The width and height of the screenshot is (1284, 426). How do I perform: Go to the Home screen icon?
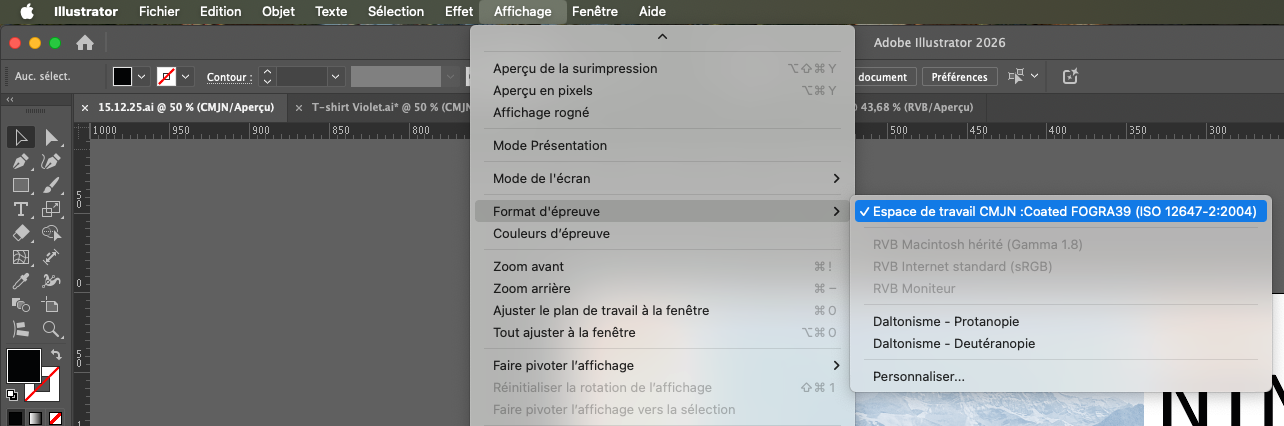pyautogui.click(x=86, y=43)
